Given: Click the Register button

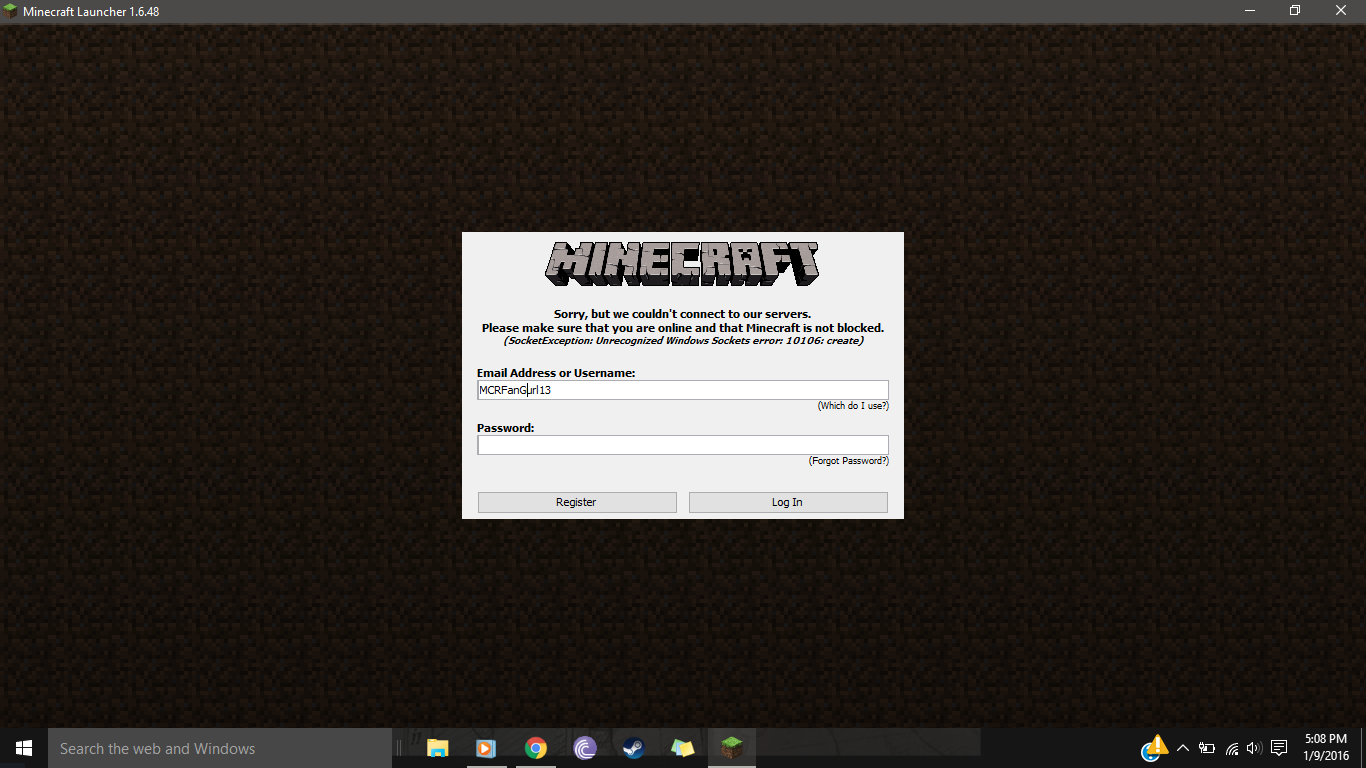Looking at the screenshot, I should (577, 502).
